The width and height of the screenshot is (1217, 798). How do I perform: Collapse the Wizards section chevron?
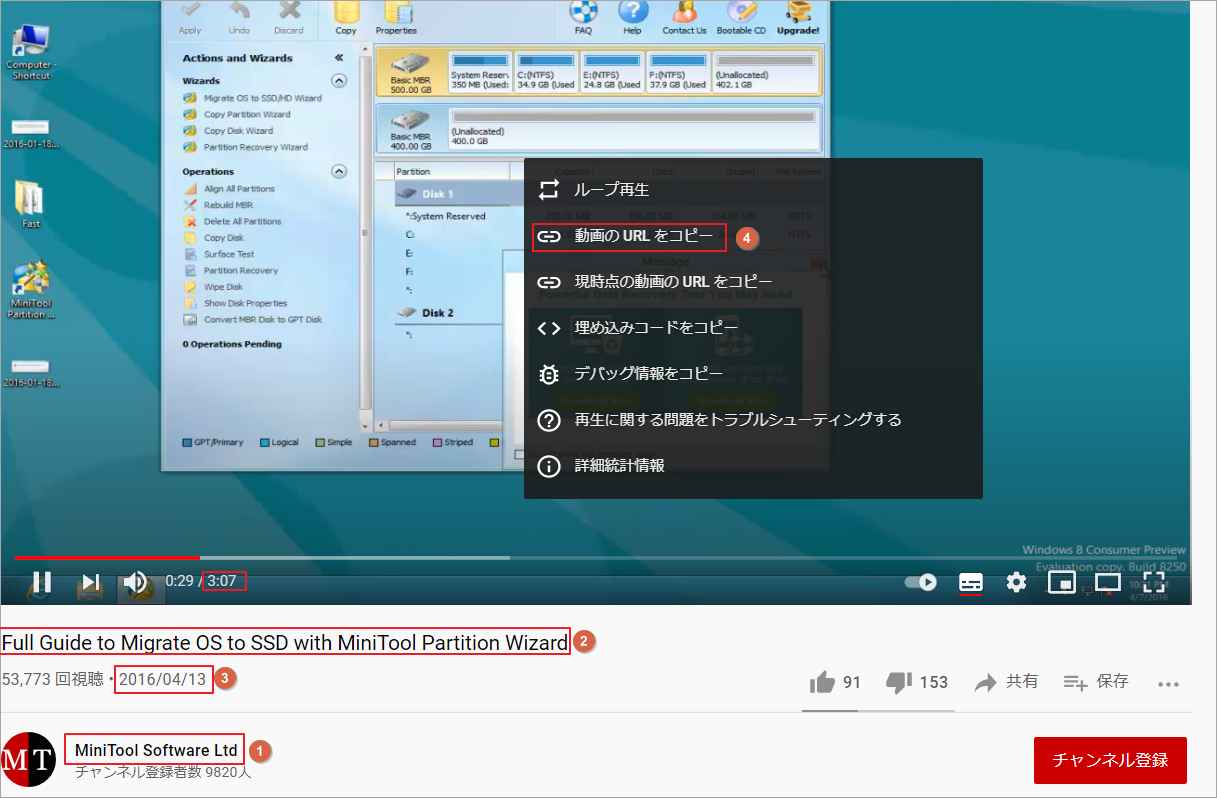[x=339, y=81]
